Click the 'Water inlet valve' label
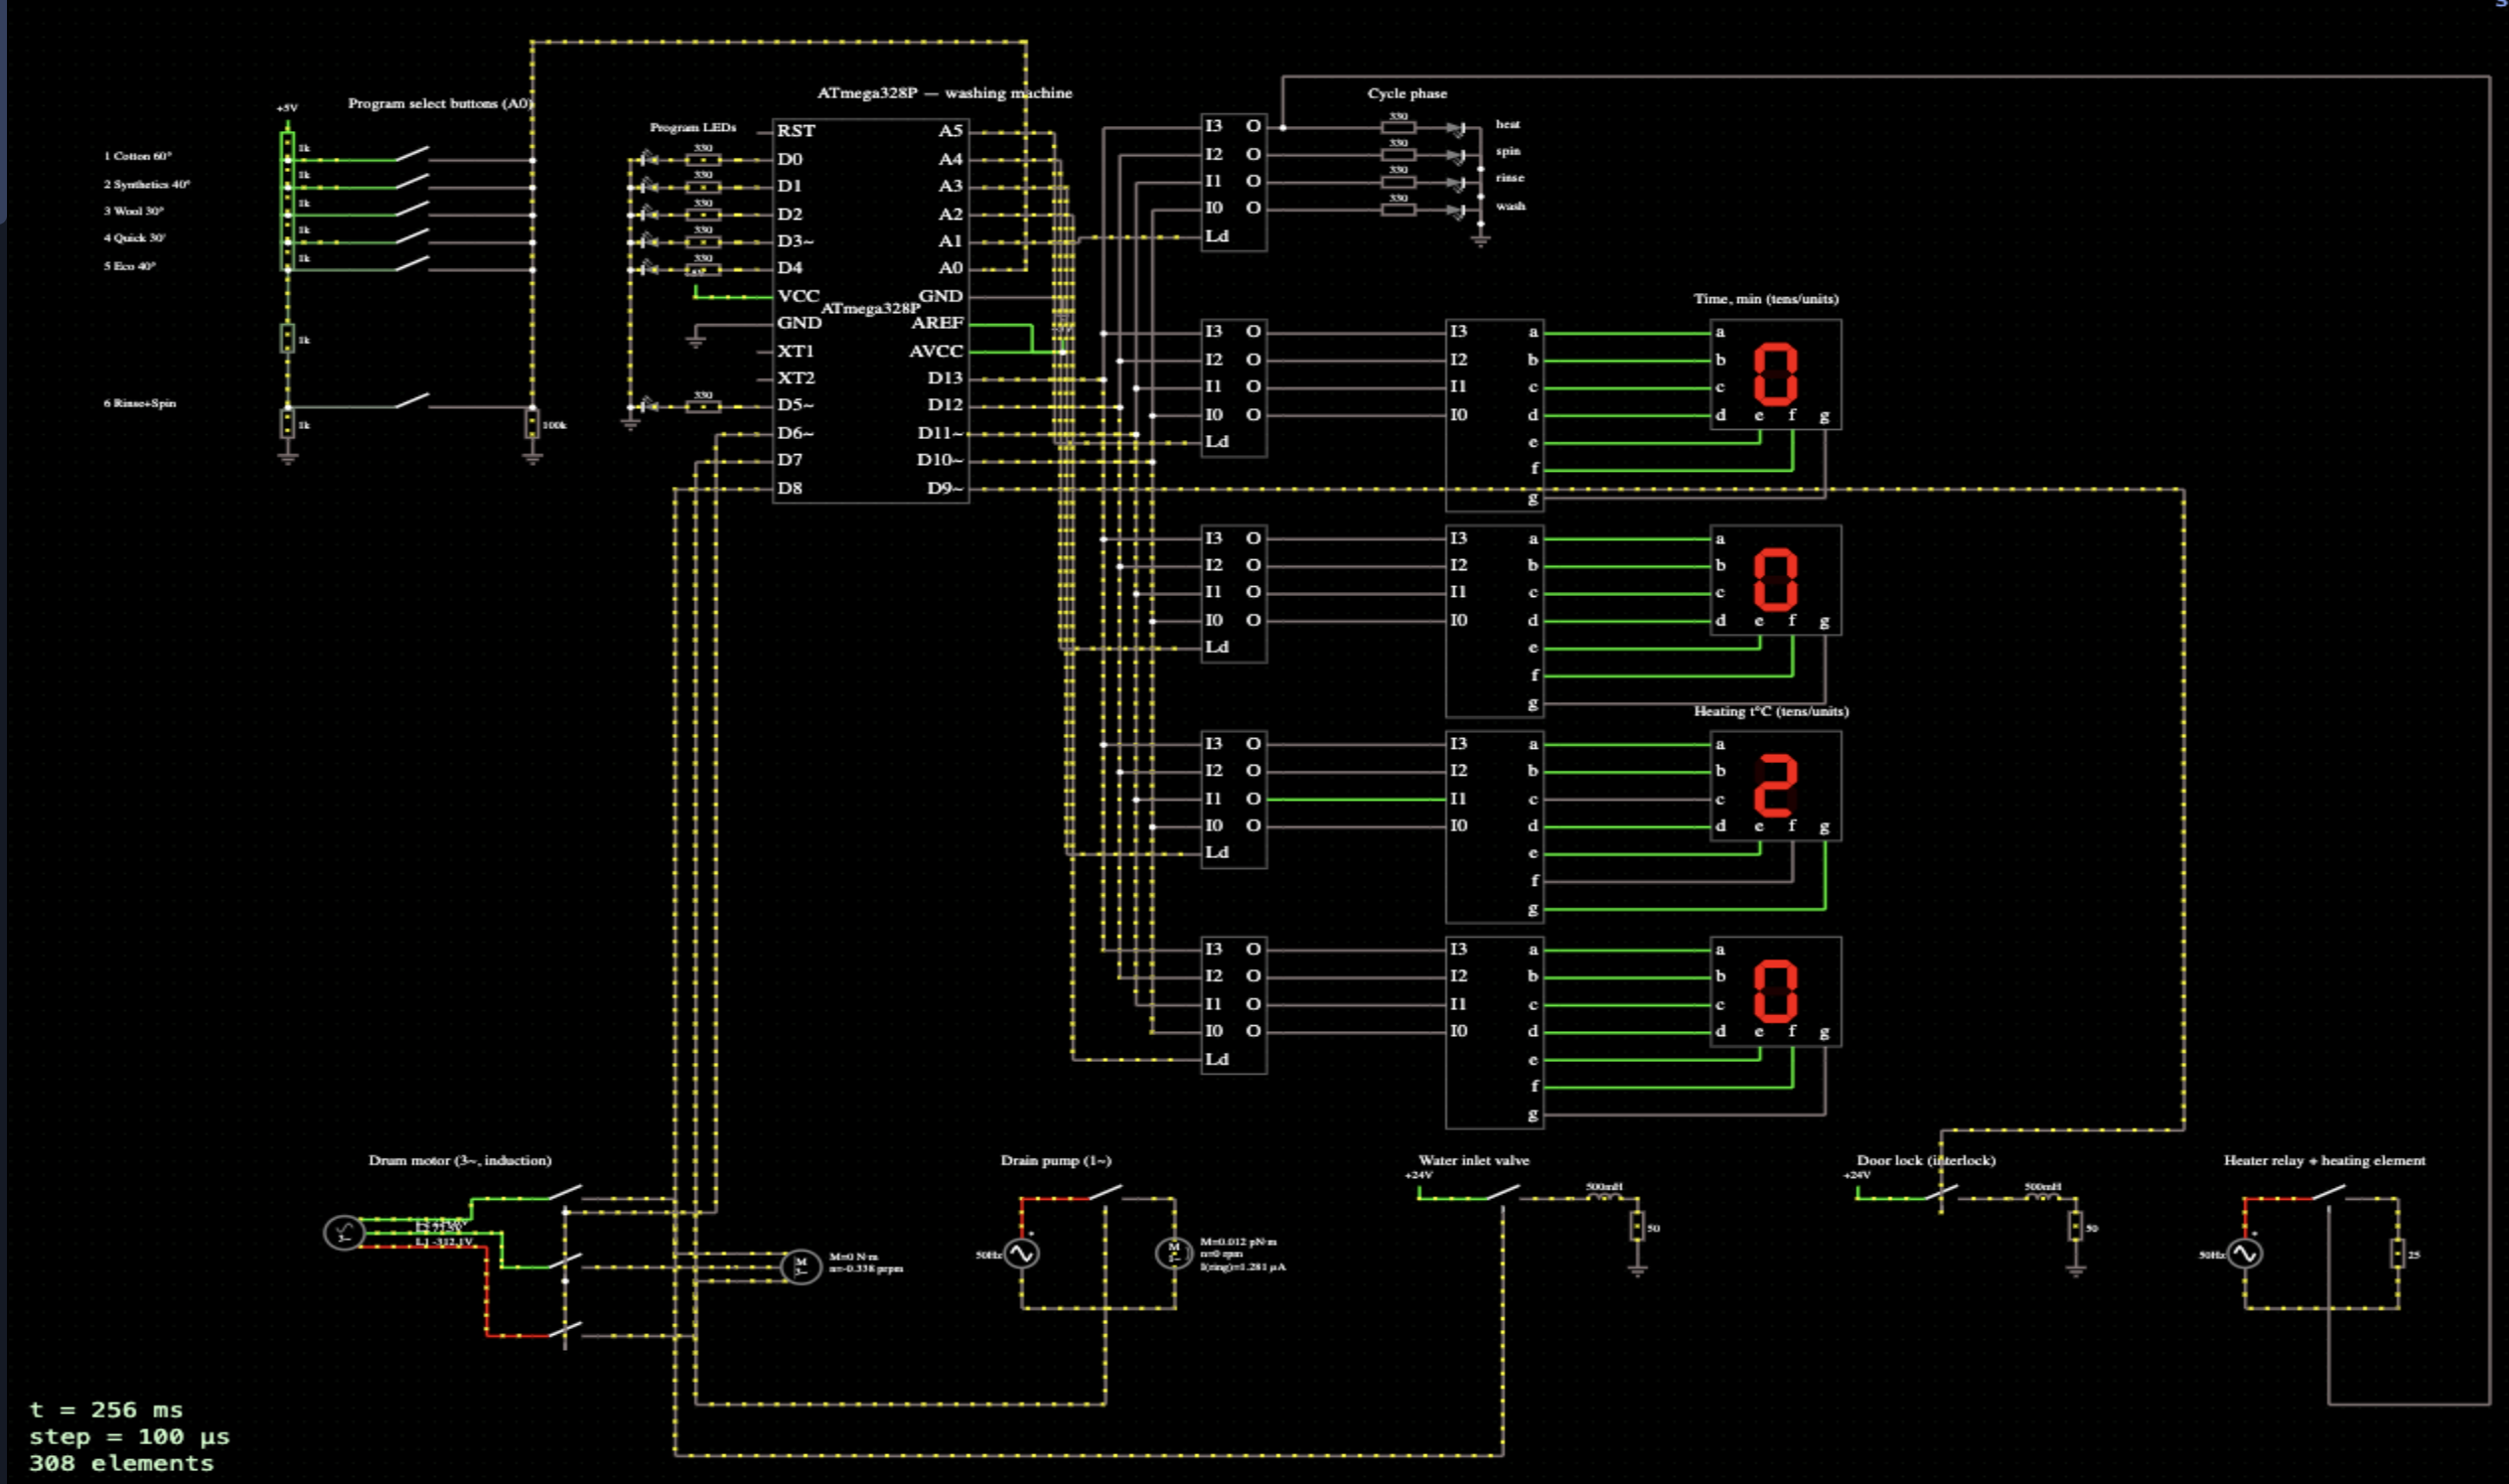 [1474, 1160]
